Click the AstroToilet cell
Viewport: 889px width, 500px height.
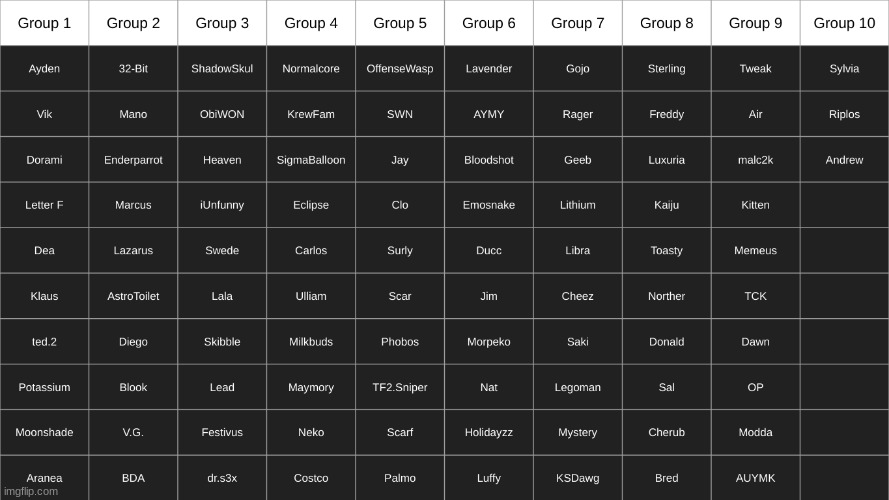(133, 296)
